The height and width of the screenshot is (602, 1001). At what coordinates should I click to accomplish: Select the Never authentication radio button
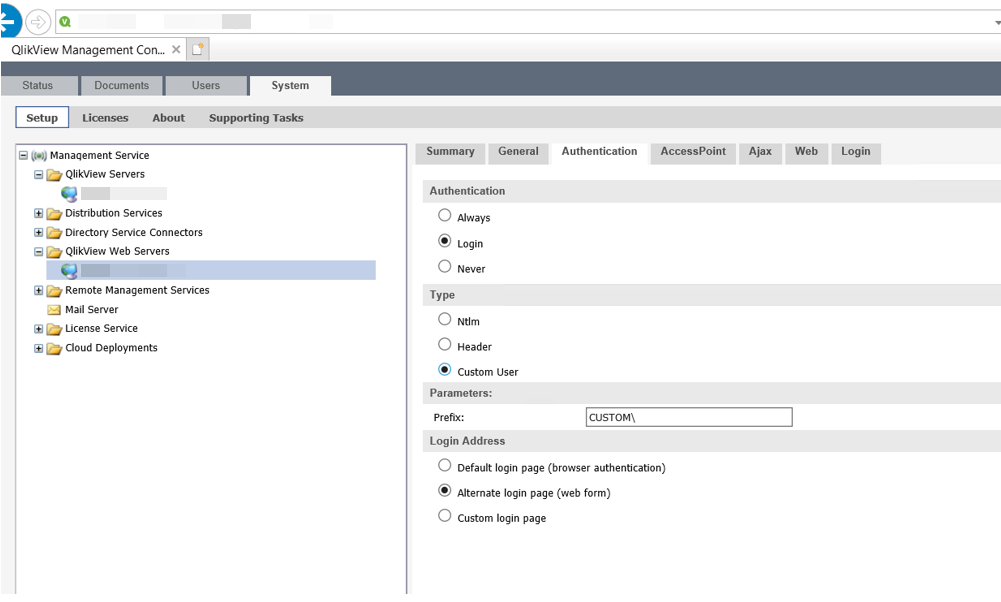click(444, 267)
